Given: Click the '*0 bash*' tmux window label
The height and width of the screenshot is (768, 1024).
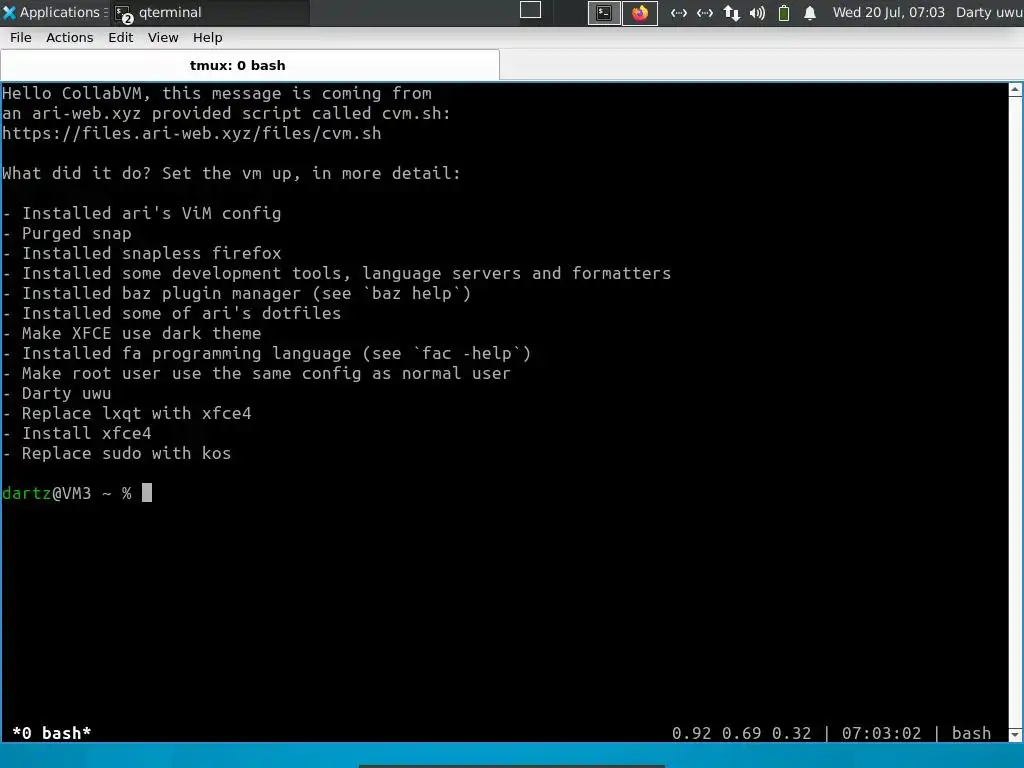Looking at the screenshot, I should point(52,733).
